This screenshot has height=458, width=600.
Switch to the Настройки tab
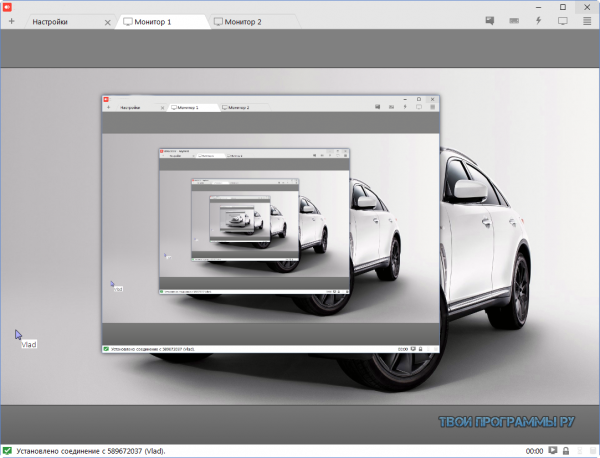point(52,21)
